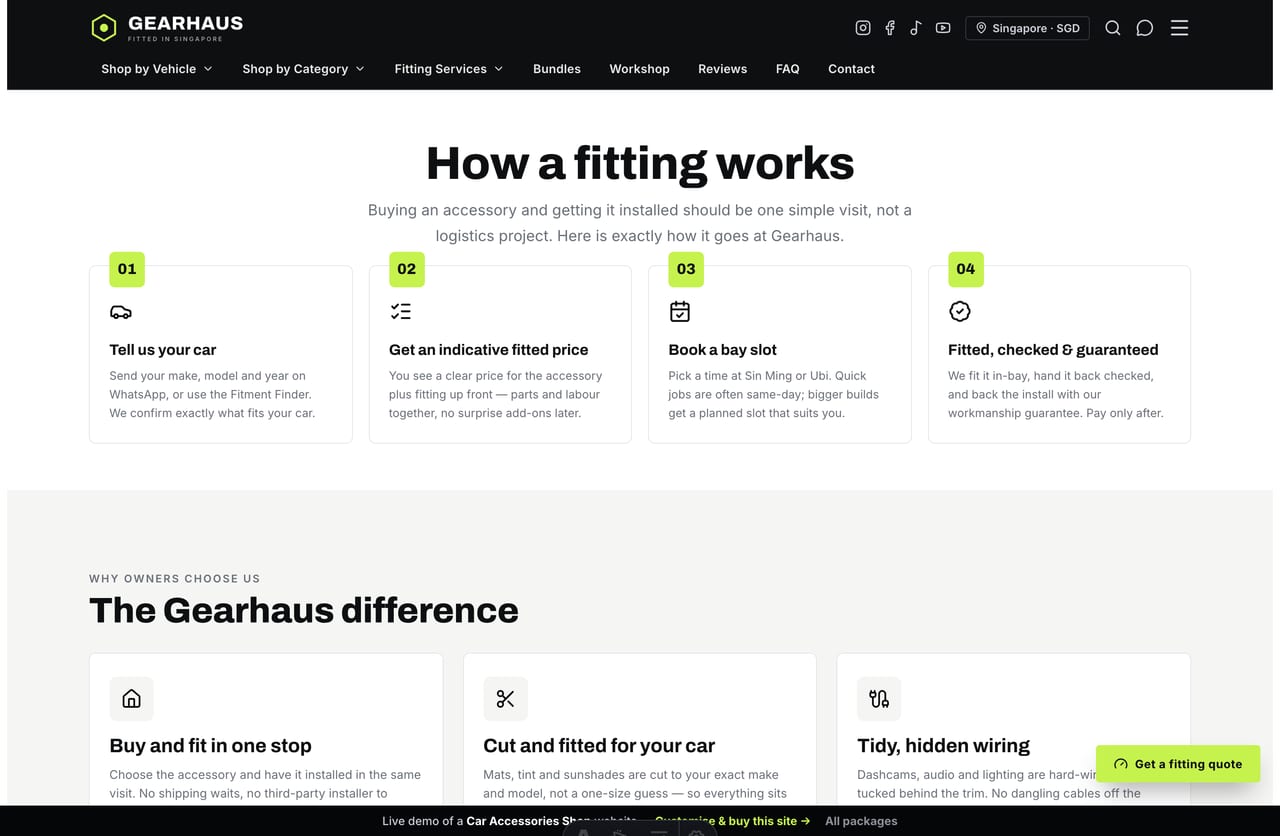
Task: Click the house icon above Buy and fit
Action: pyautogui.click(x=131, y=699)
